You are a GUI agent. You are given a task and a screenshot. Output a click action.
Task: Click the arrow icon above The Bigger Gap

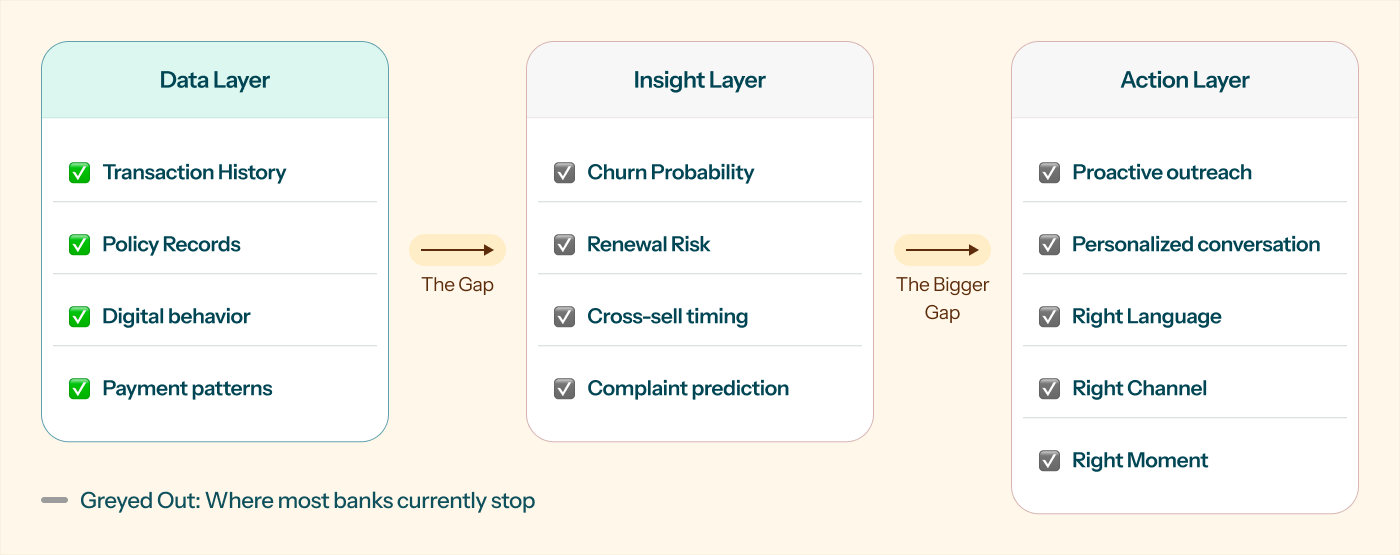(x=942, y=250)
